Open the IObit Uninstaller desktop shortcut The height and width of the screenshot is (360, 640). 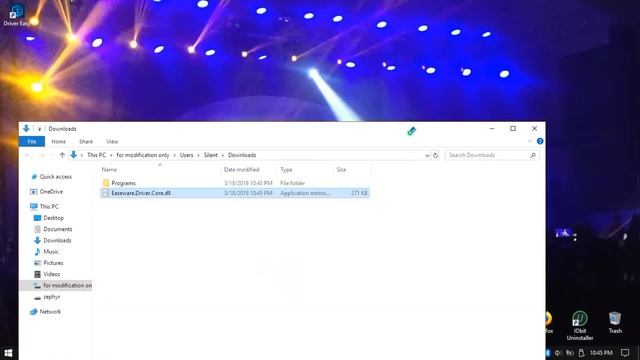[580, 325]
